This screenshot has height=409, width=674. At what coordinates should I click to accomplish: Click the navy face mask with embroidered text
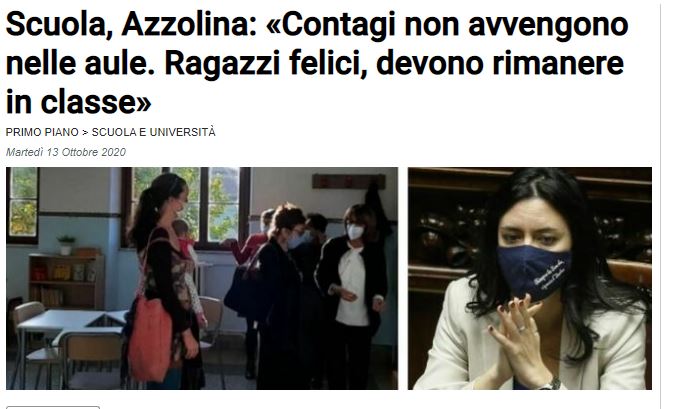point(534,272)
